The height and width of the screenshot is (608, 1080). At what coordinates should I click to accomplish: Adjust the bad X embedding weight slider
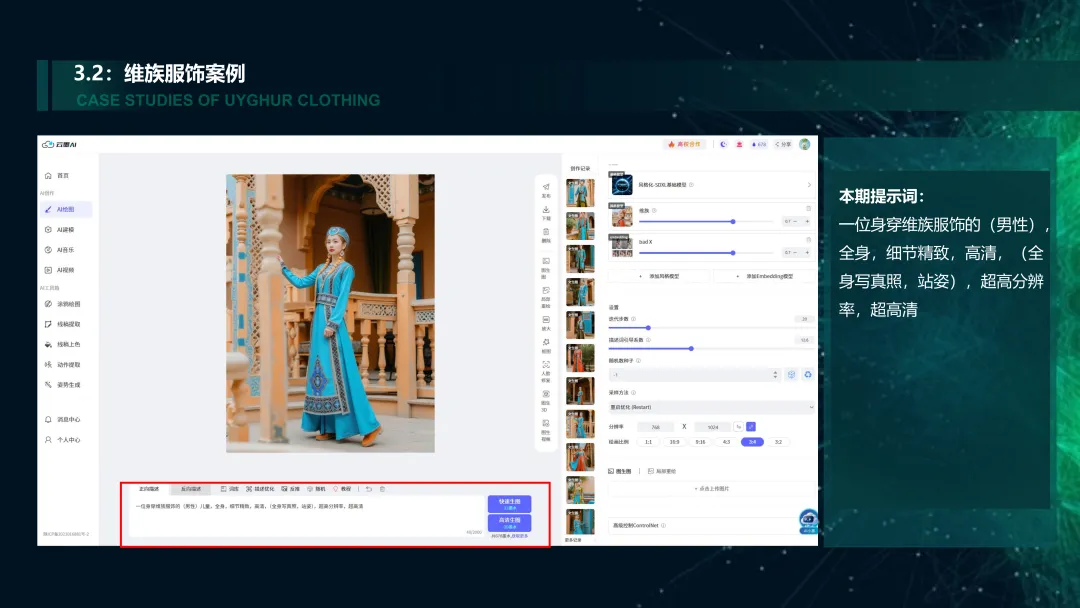706,253
